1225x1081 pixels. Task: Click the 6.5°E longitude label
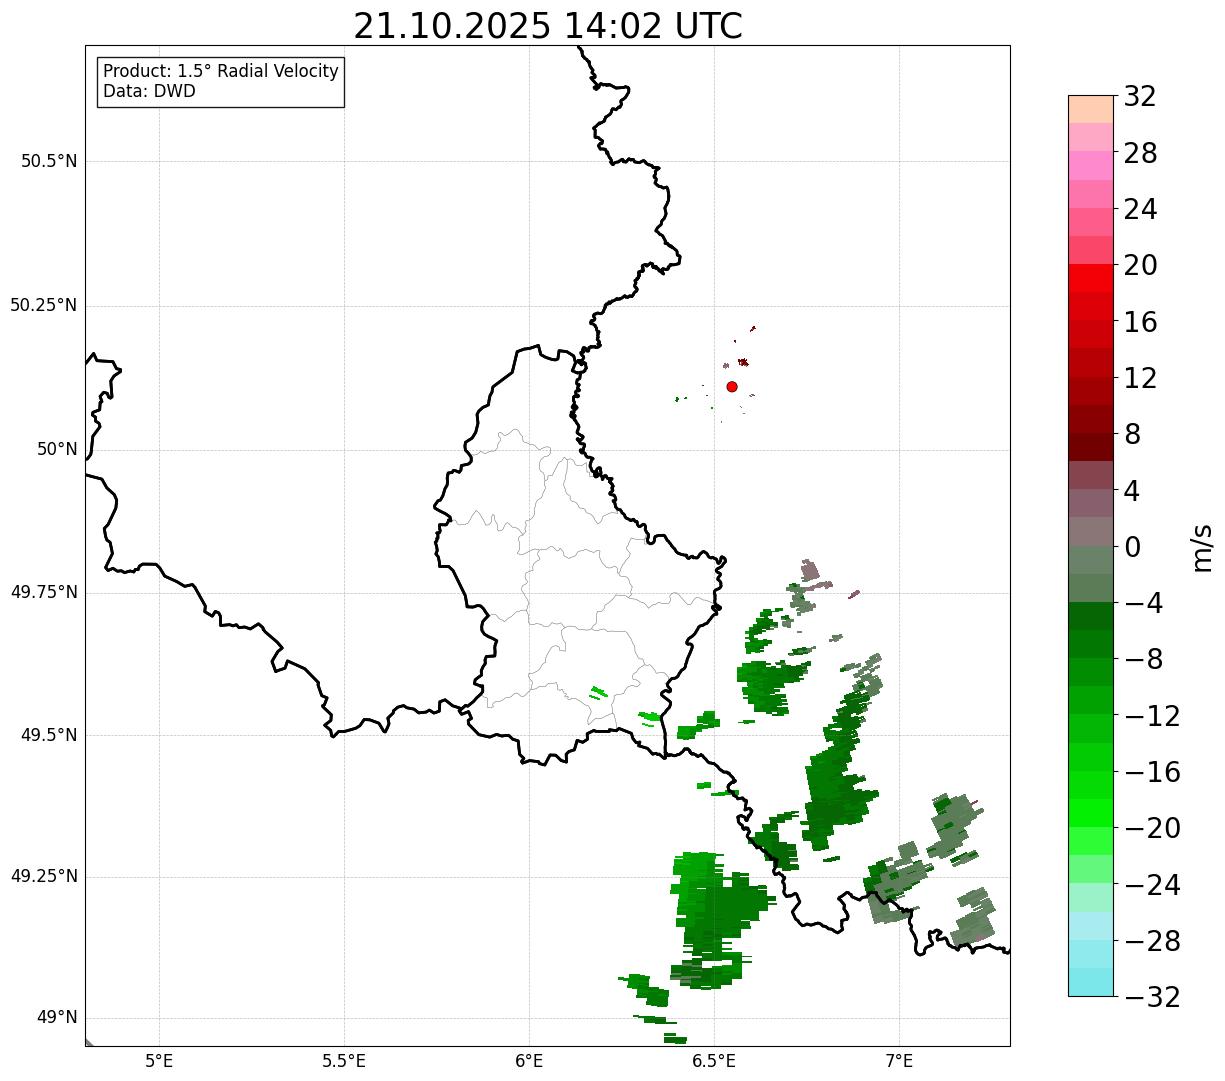(x=714, y=1061)
